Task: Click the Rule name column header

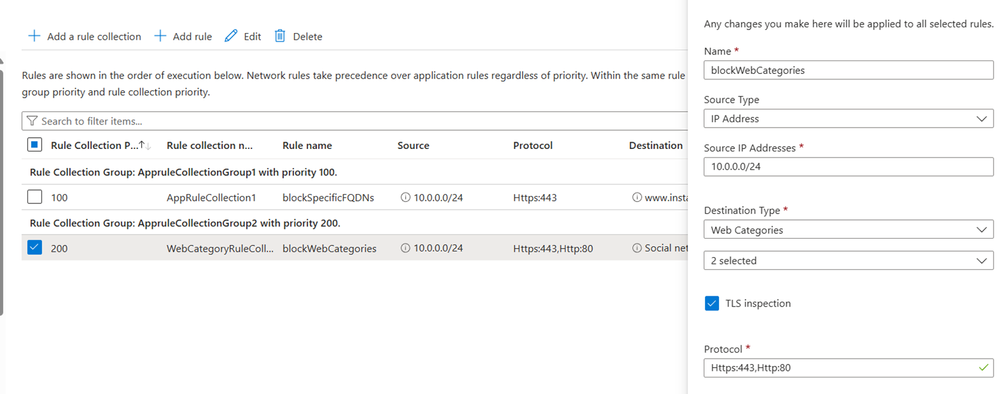Action: [x=307, y=145]
